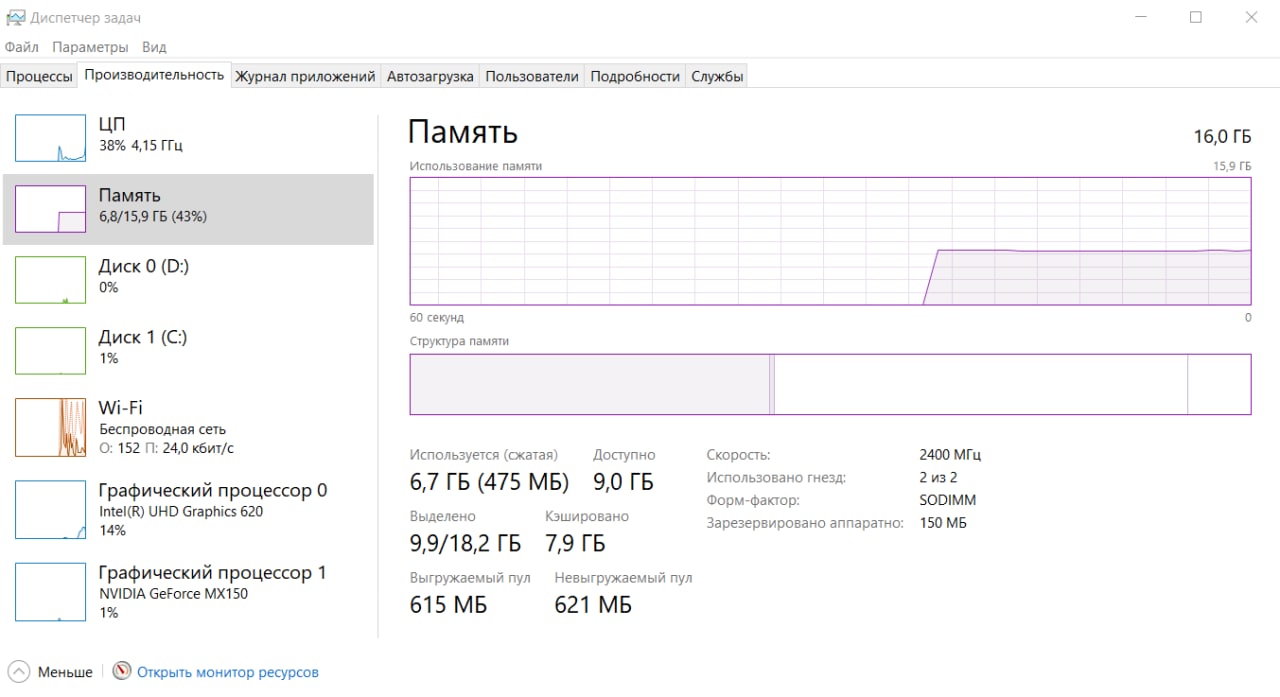Open the Файл menu

point(22,47)
